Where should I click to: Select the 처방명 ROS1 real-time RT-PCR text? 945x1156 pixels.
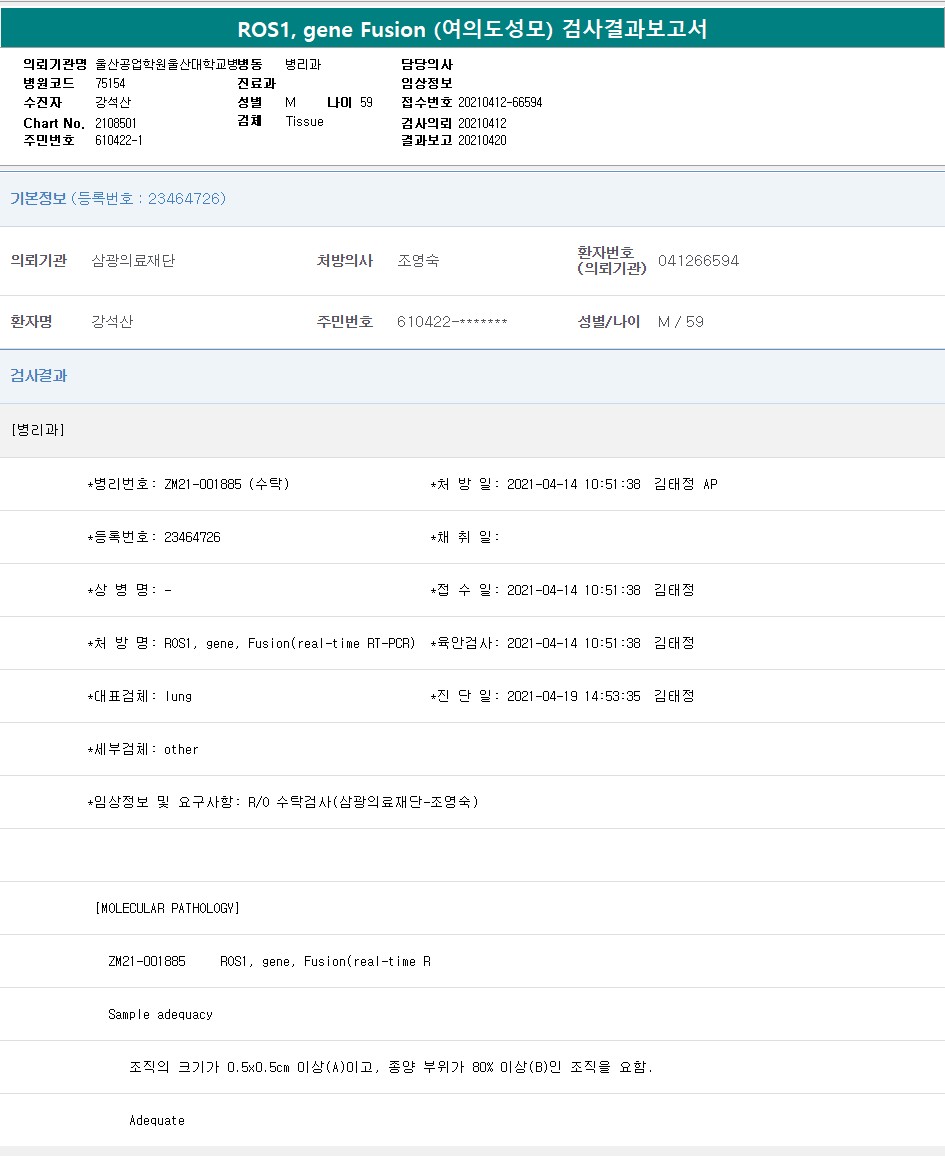point(289,643)
